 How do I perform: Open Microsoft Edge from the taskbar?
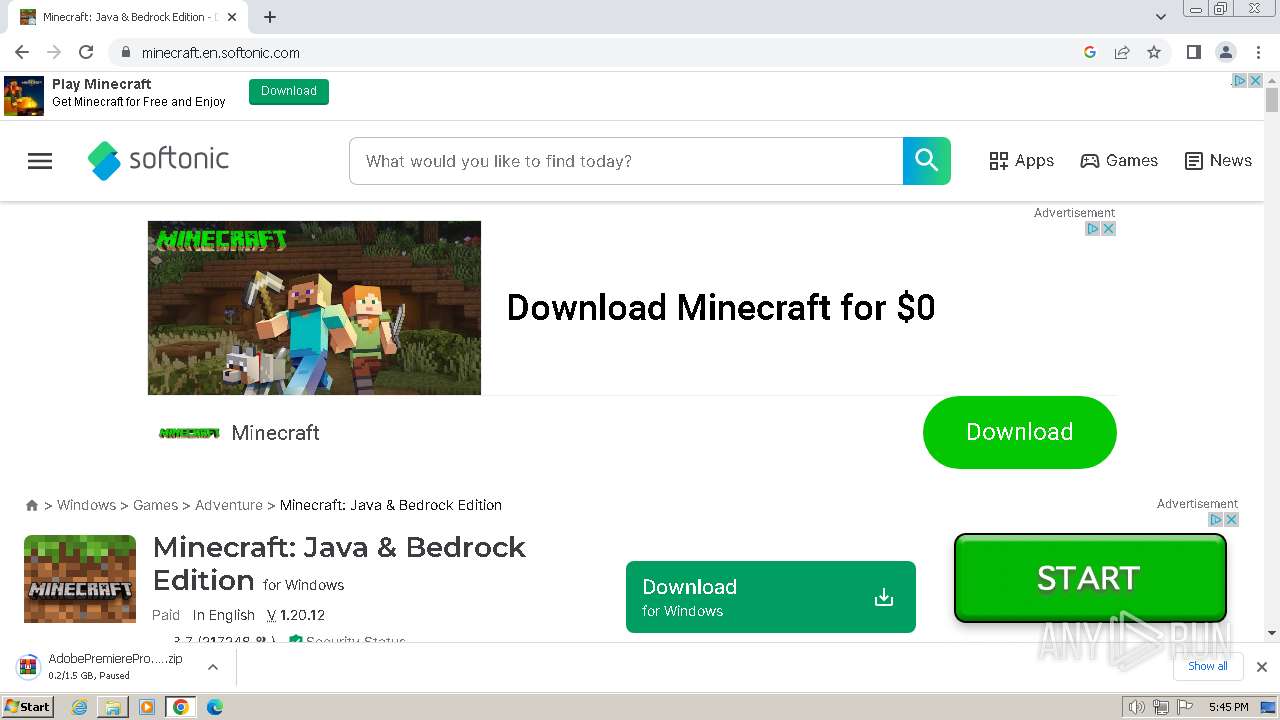click(x=214, y=707)
